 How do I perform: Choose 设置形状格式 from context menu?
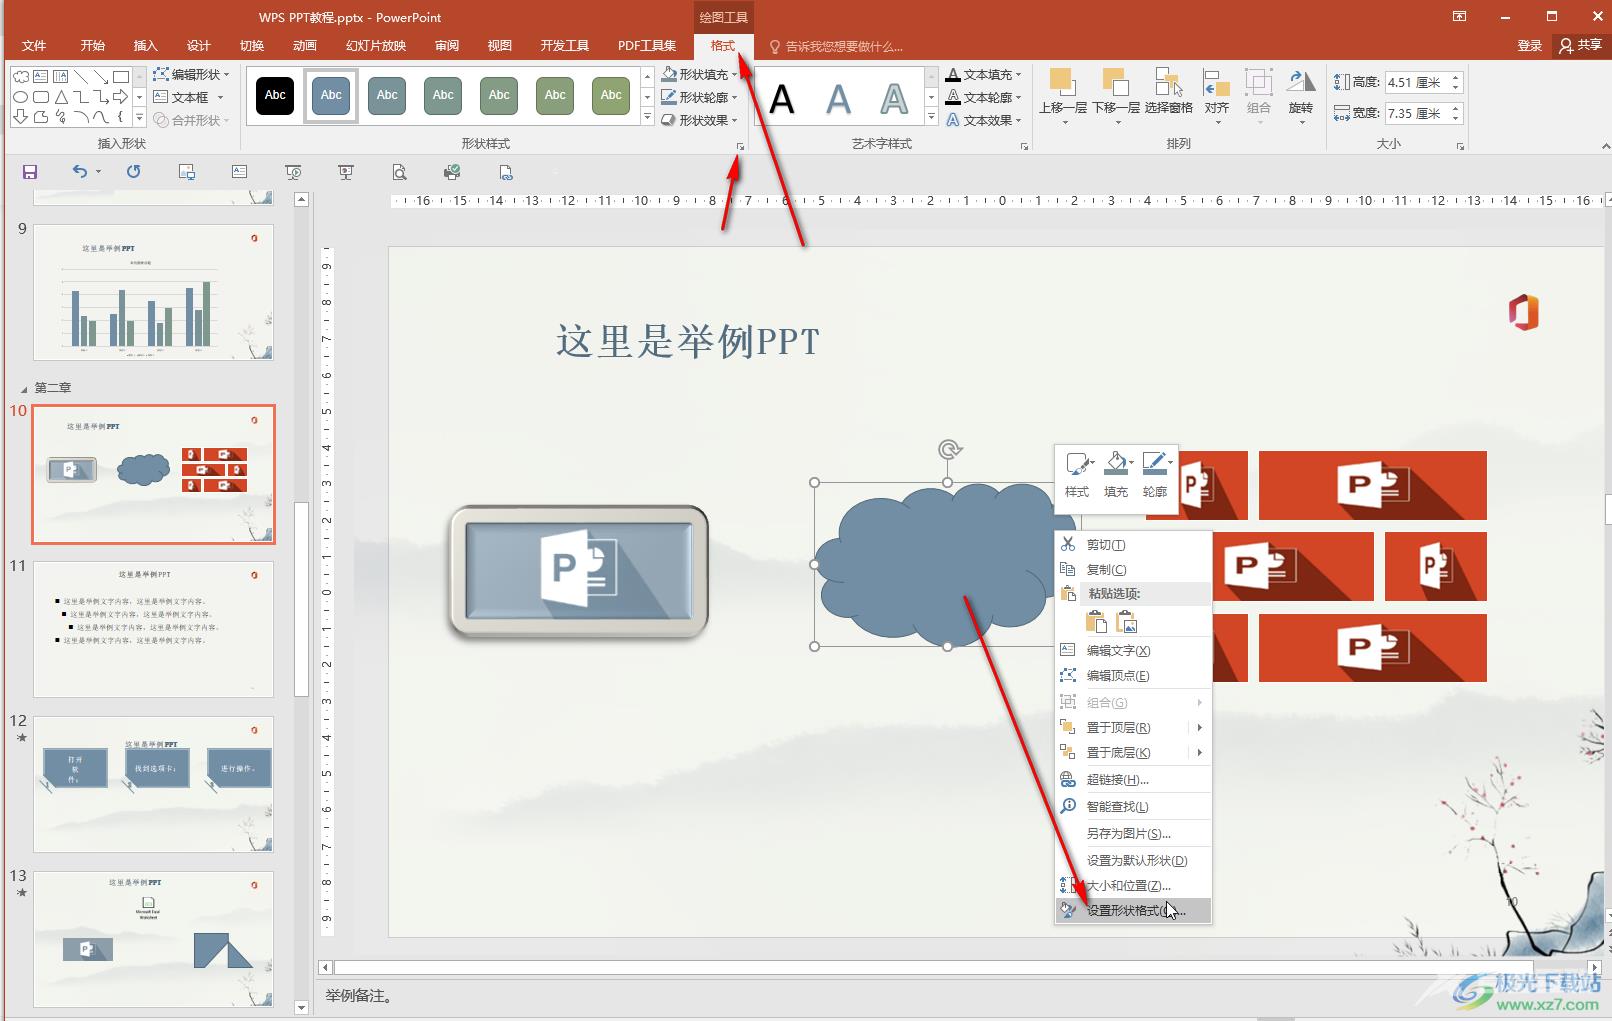1134,910
